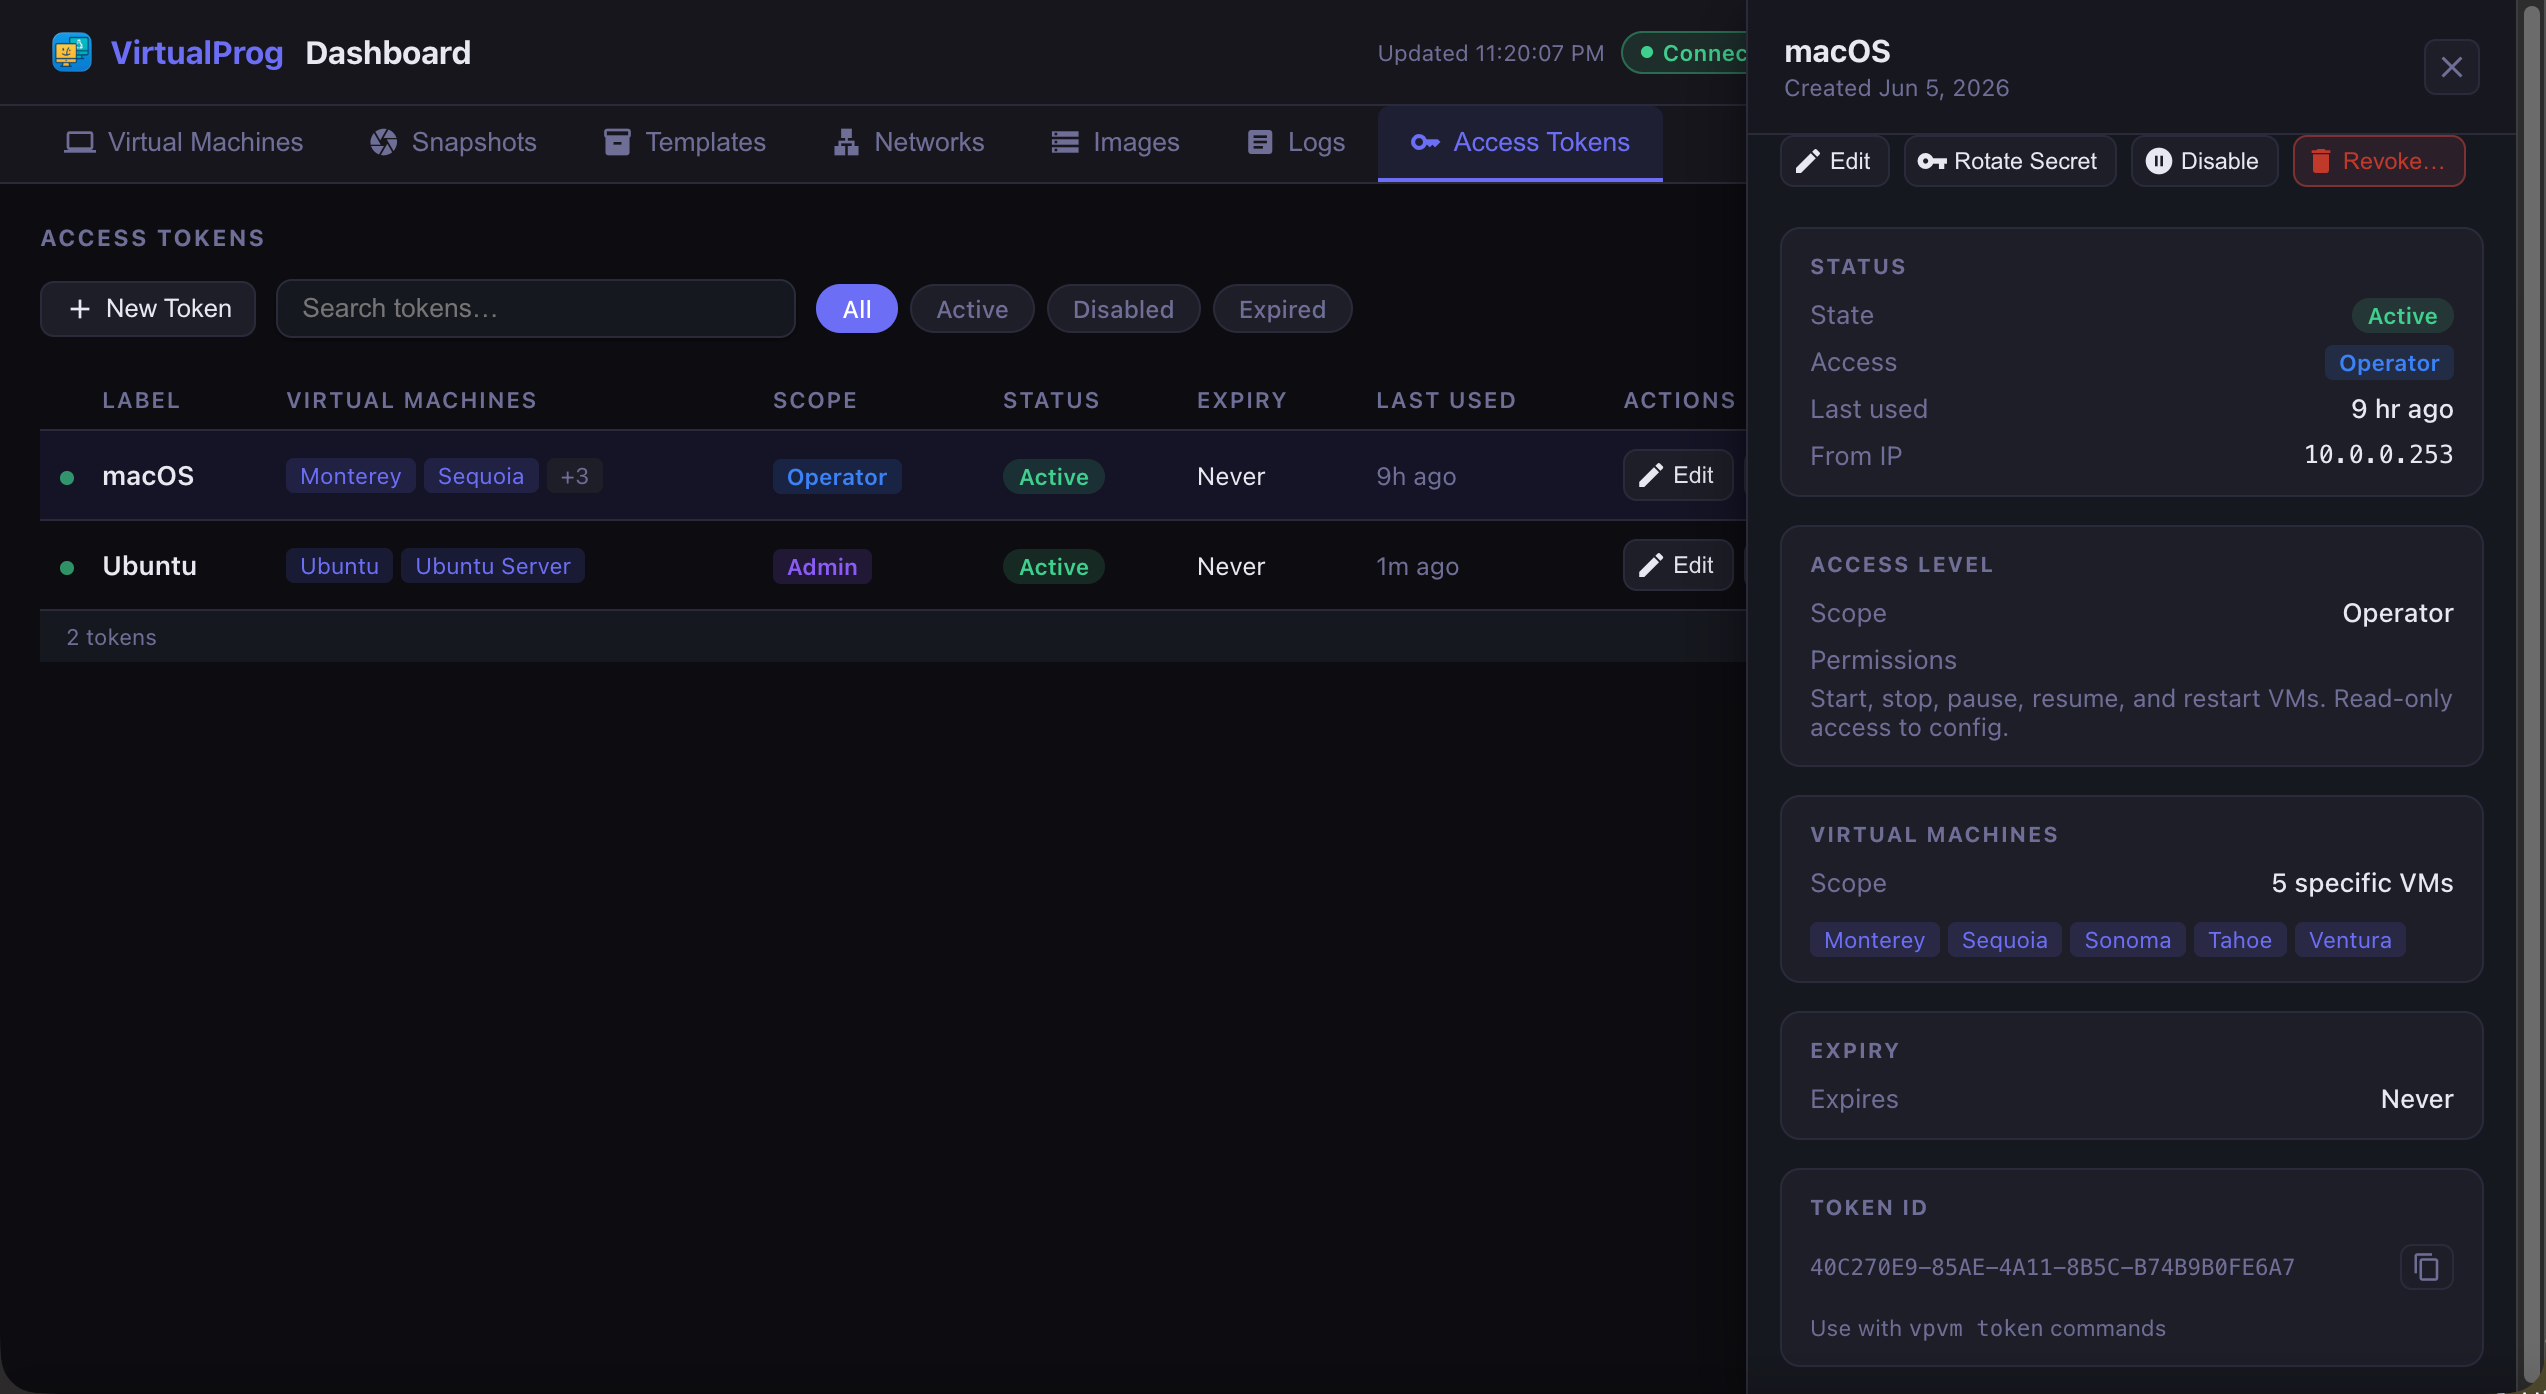2546x1394 pixels.
Task: Click the LAST USED column header
Action: click(x=1446, y=400)
